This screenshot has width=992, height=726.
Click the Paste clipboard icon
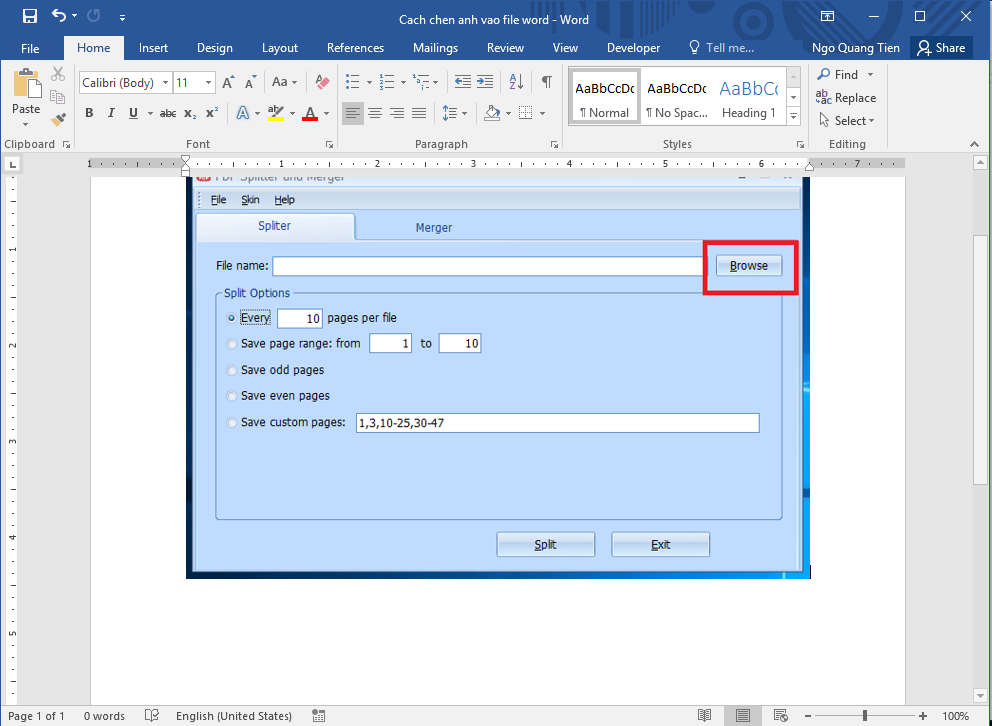coord(26,83)
